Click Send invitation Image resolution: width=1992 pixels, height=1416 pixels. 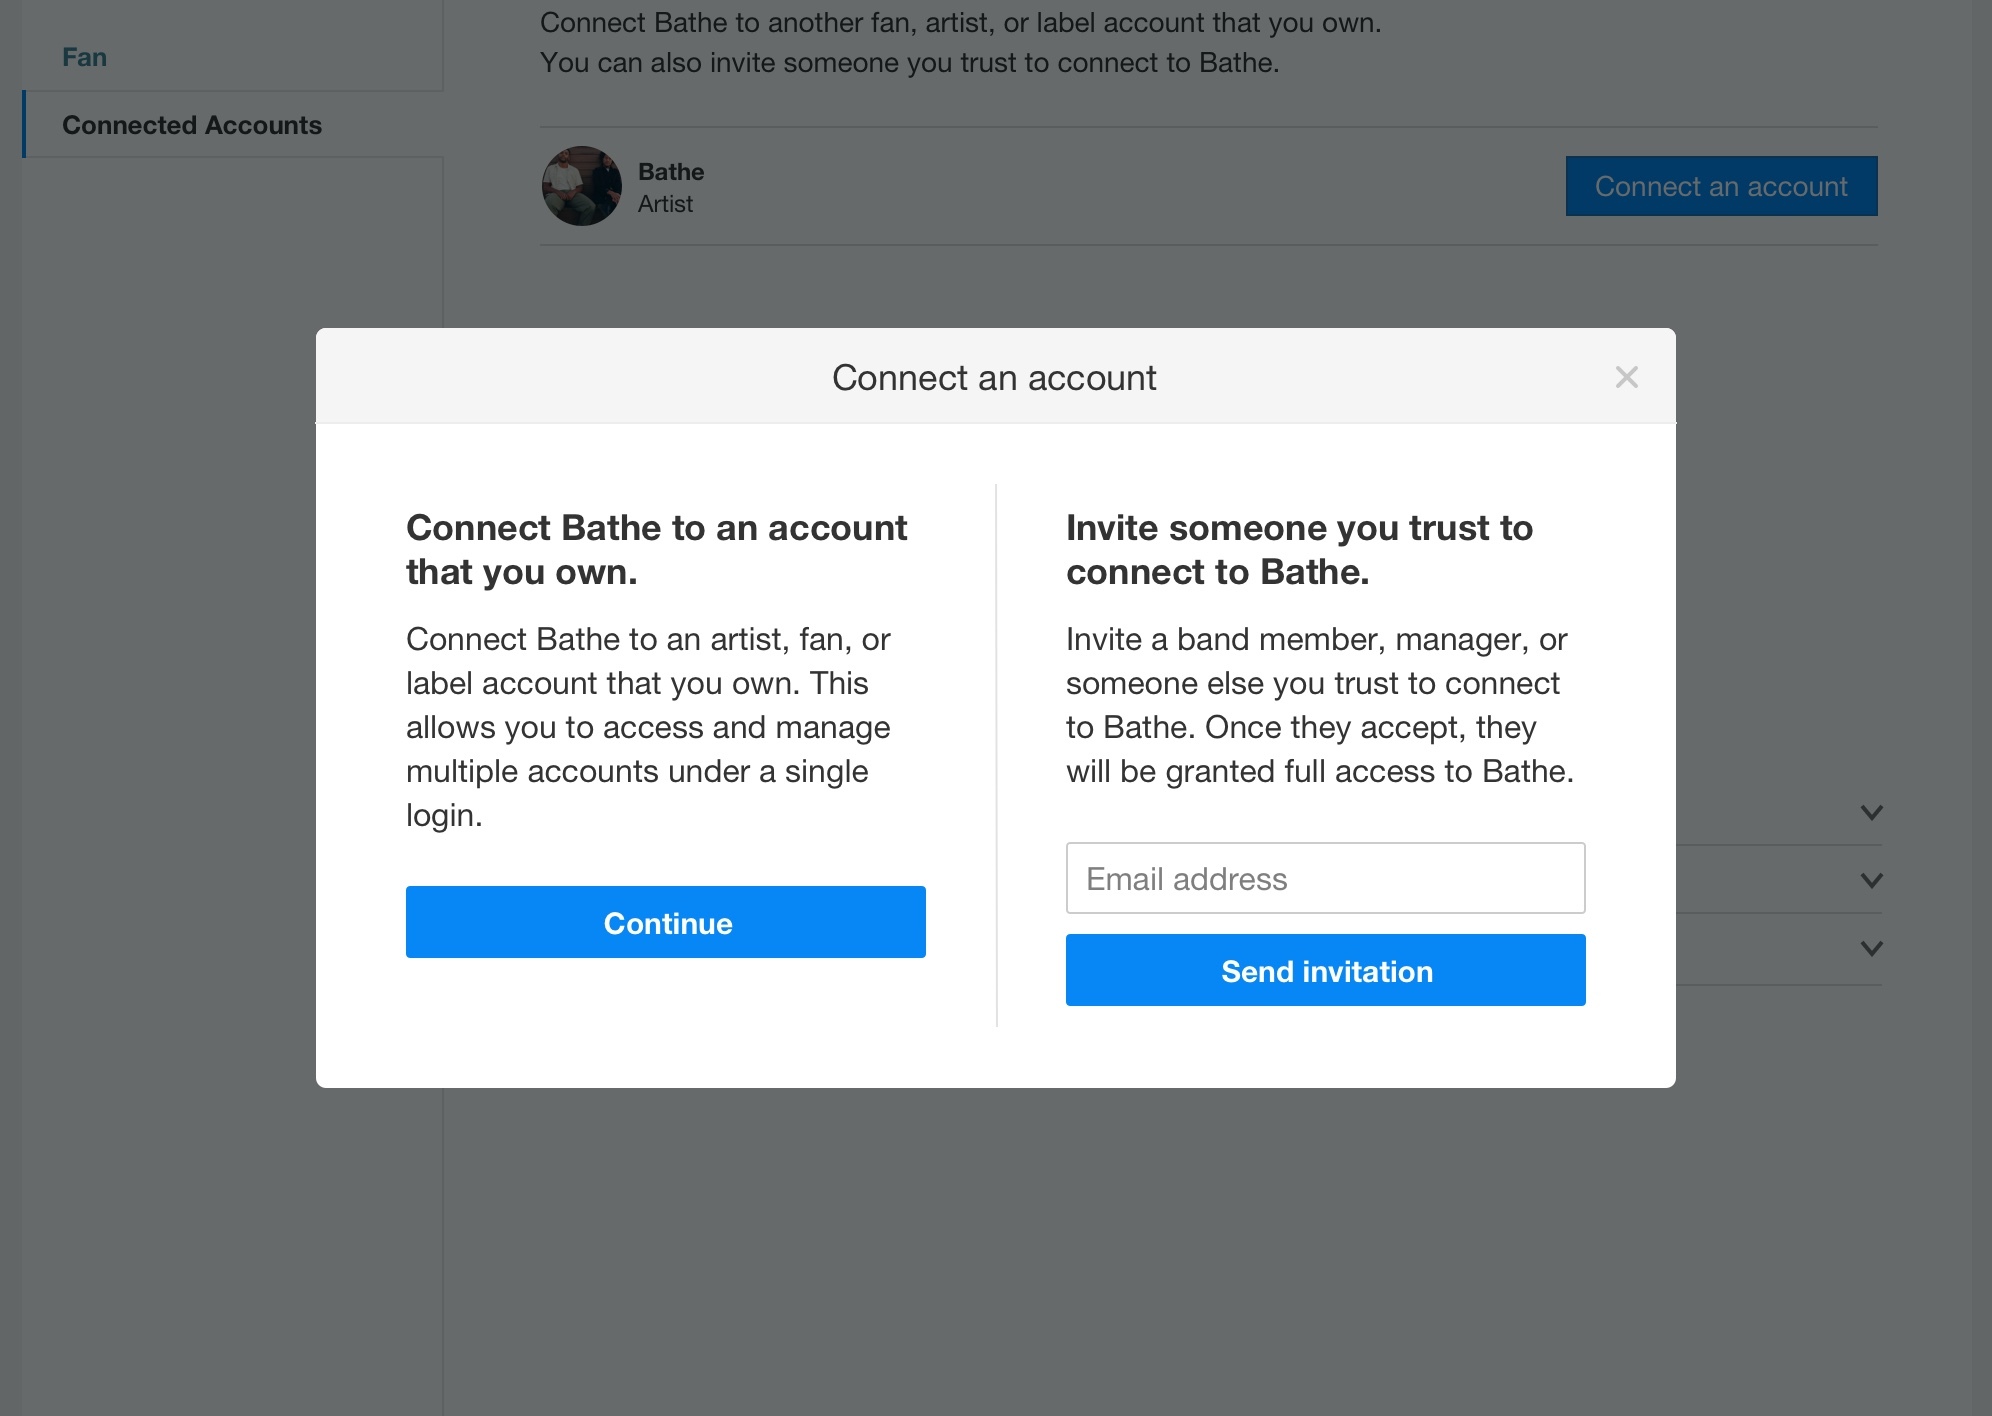click(x=1325, y=970)
